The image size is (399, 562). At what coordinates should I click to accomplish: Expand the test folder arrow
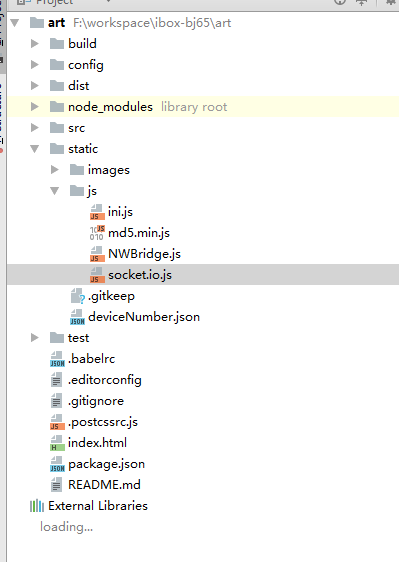click(35, 338)
